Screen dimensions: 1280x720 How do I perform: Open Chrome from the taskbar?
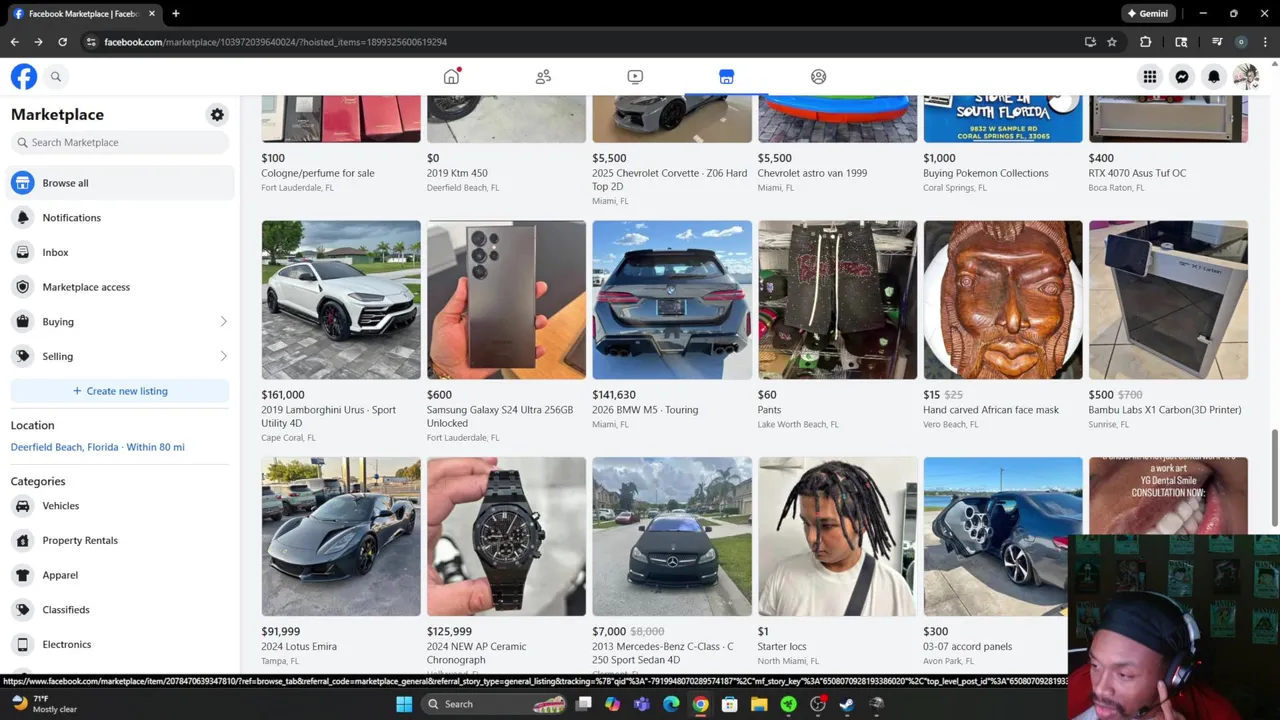[700, 704]
